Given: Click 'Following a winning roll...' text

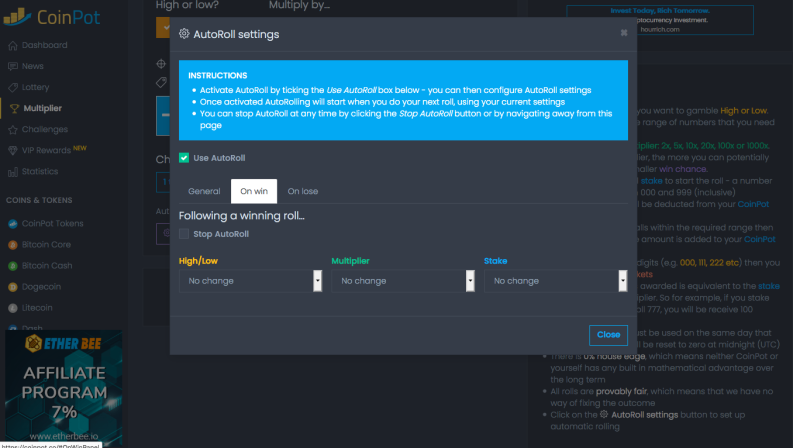Looking at the screenshot, I should pos(242,216).
